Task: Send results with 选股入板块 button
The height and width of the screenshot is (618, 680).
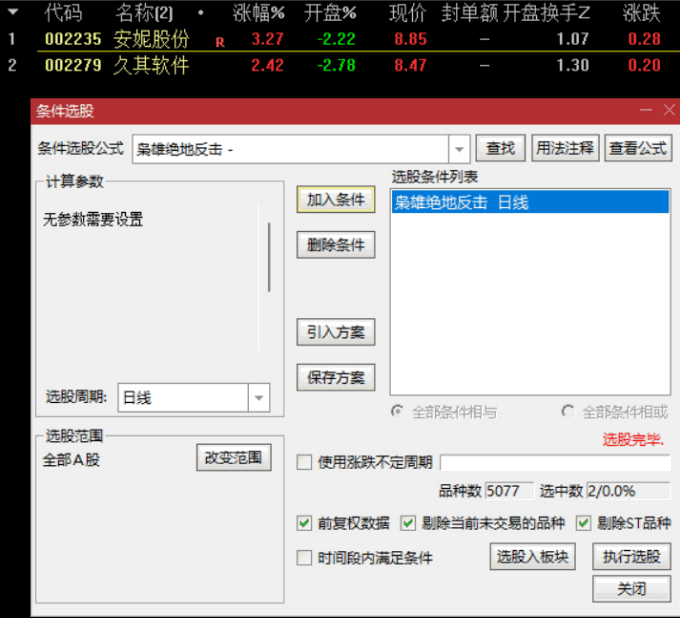Action: [533, 556]
